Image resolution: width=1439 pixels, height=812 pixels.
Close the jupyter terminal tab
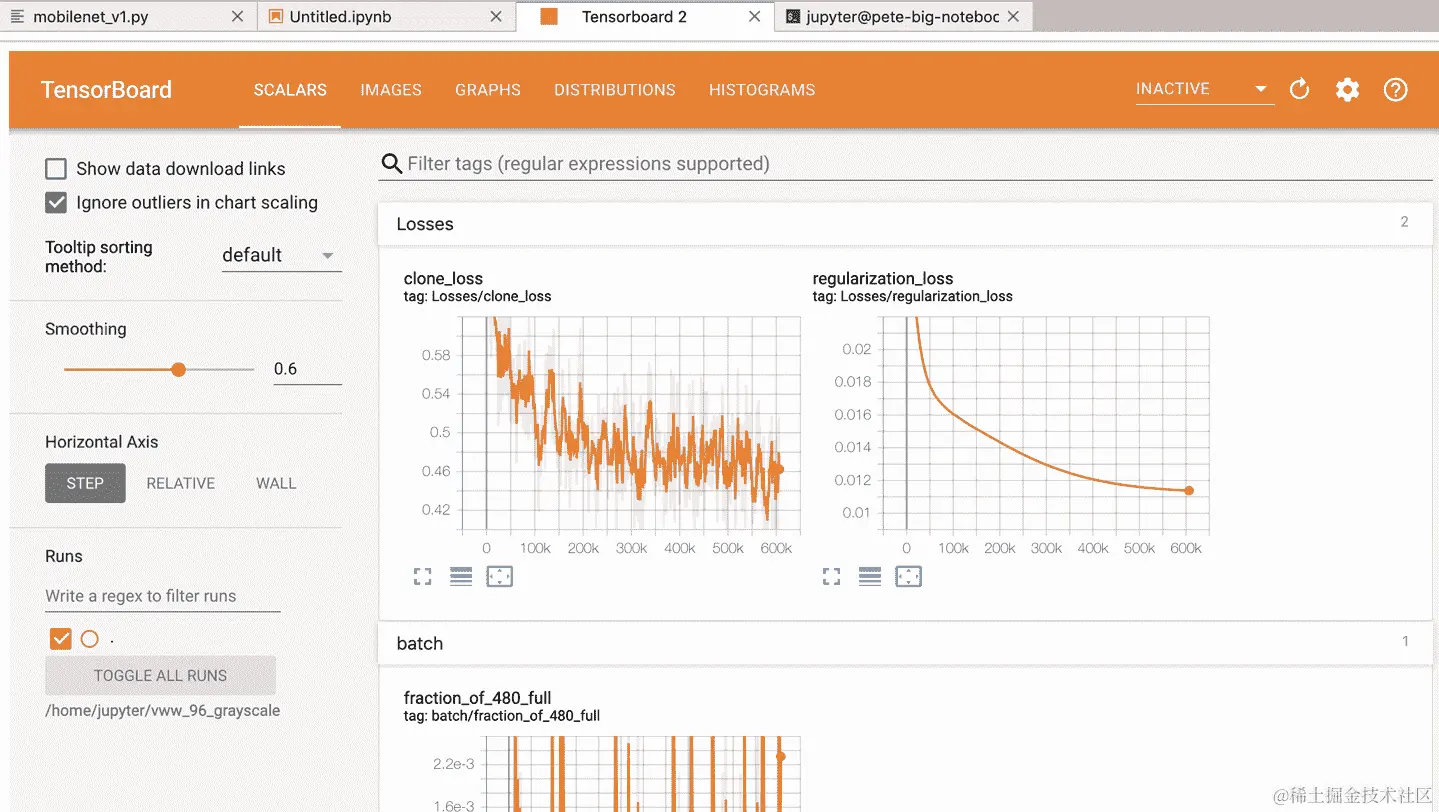click(x=1013, y=17)
